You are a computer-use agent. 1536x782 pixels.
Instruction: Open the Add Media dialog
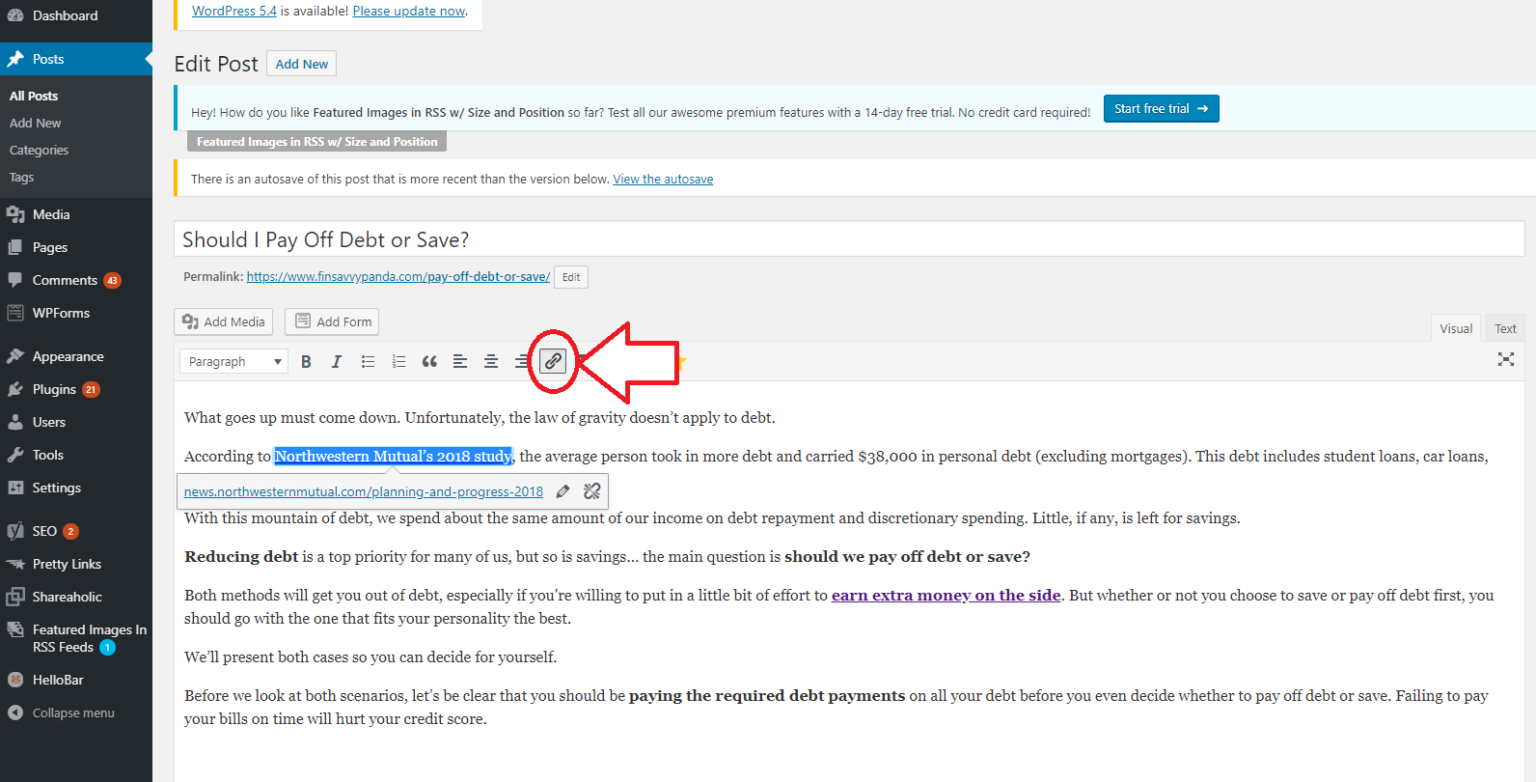(224, 321)
